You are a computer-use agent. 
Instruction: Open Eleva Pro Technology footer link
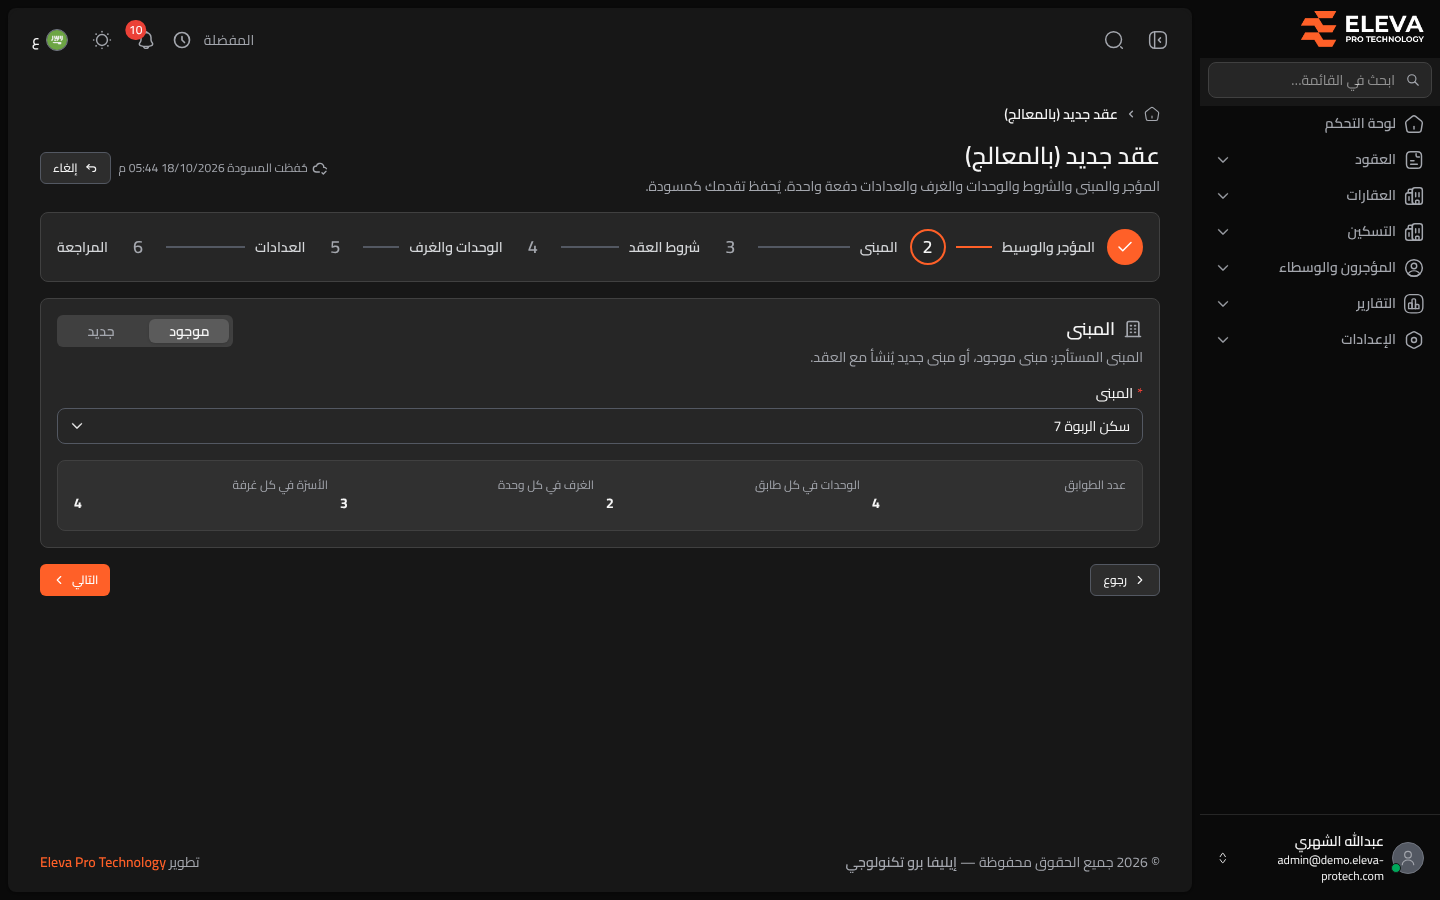coord(103,862)
